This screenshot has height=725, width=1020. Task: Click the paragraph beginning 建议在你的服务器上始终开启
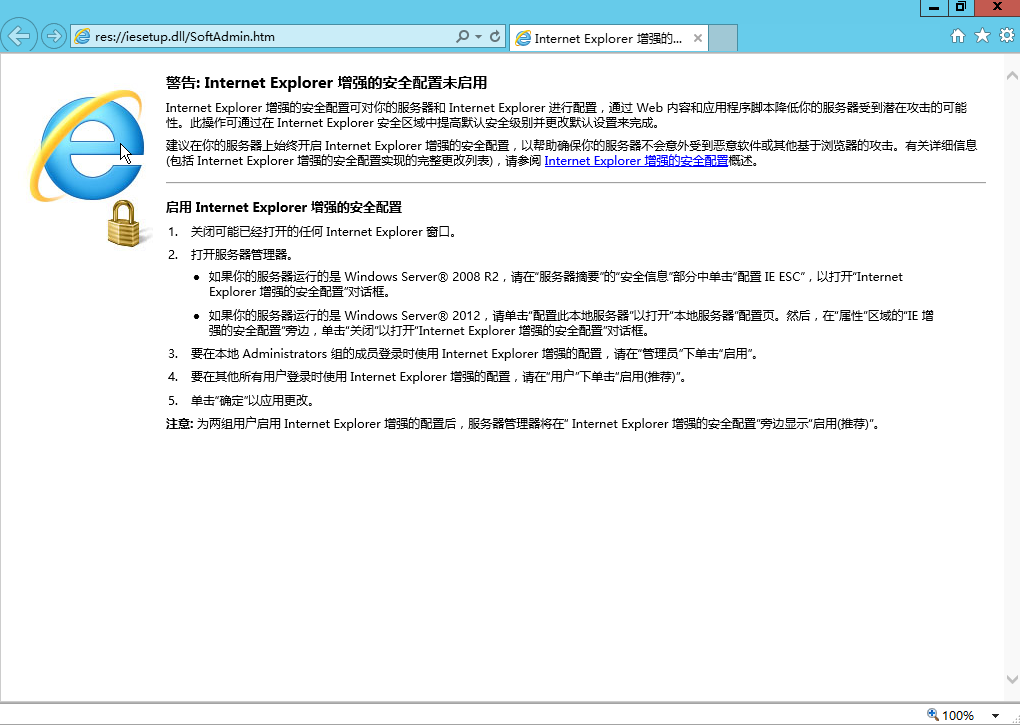point(571,153)
